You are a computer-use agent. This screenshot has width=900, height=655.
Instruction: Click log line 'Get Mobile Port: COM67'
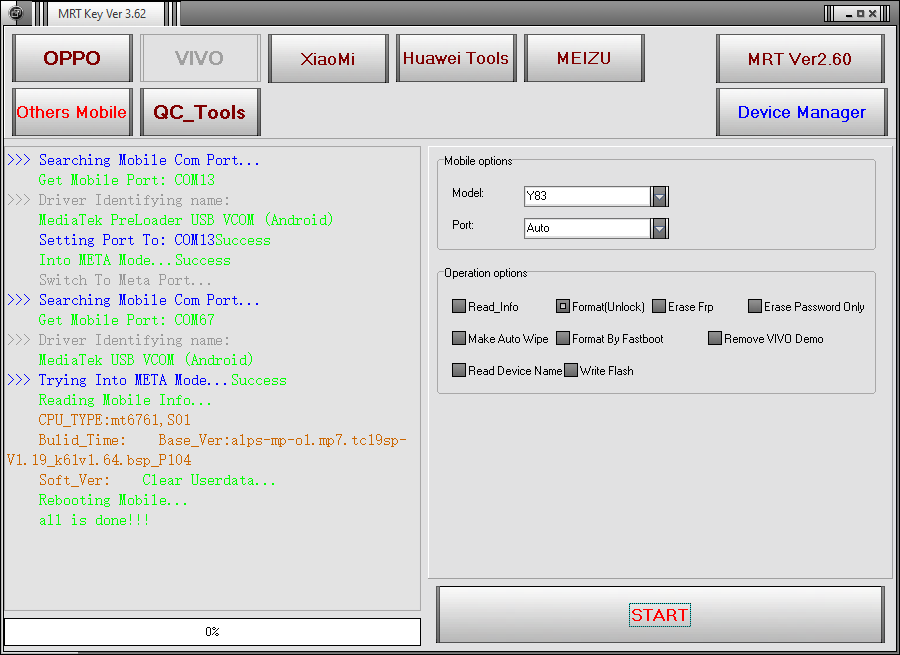(x=127, y=320)
